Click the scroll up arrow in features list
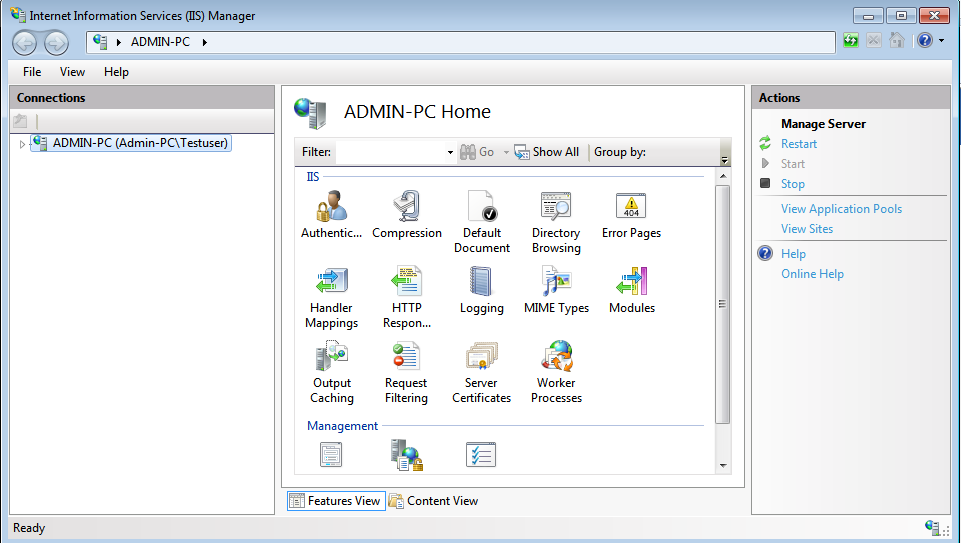This screenshot has width=961, height=543. (x=723, y=177)
